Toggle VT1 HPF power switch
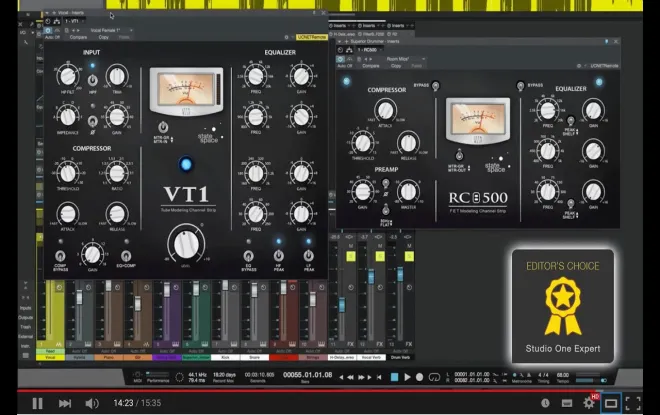 coord(93,80)
